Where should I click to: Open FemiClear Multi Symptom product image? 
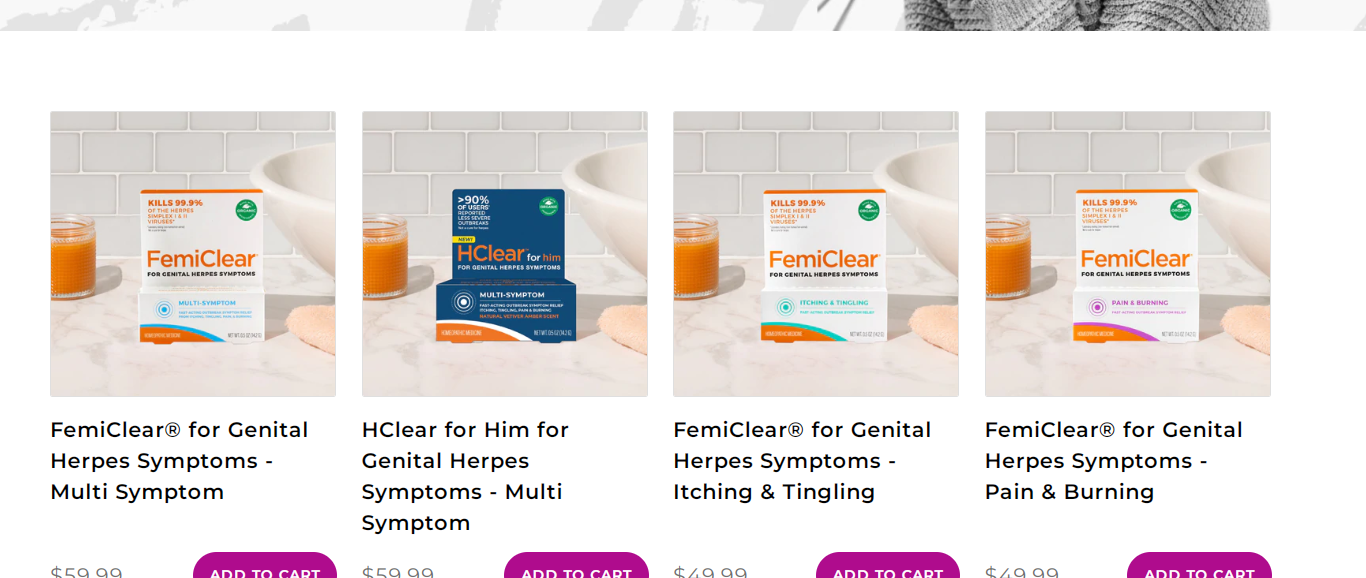coord(193,254)
